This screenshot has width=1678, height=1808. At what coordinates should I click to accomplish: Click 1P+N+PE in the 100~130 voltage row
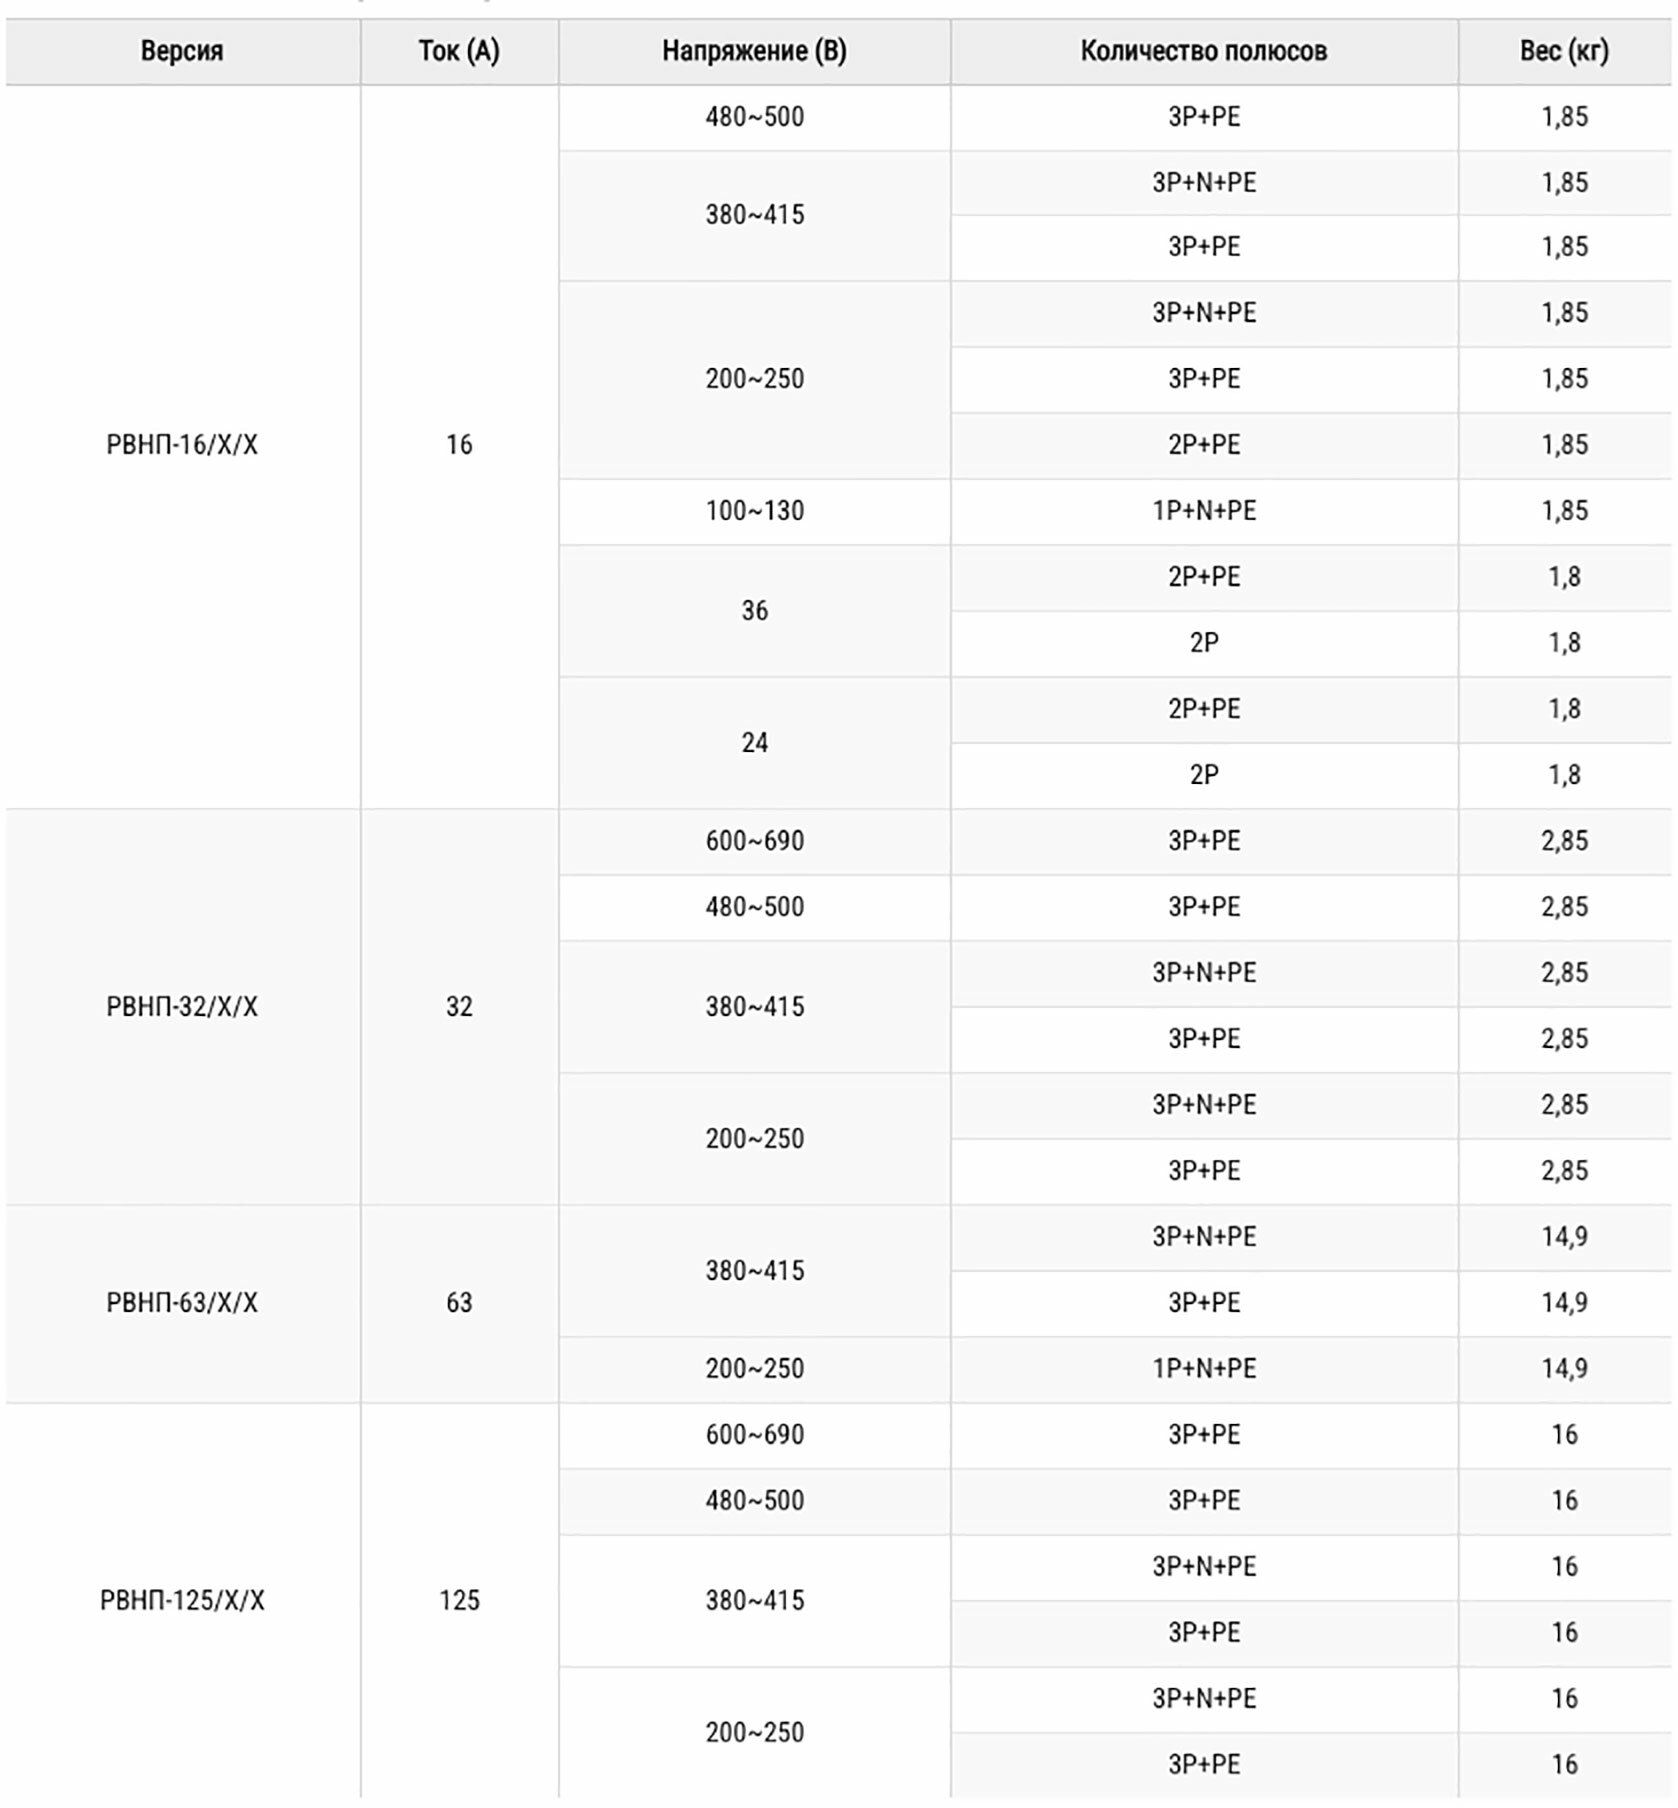pyautogui.click(x=1204, y=511)
